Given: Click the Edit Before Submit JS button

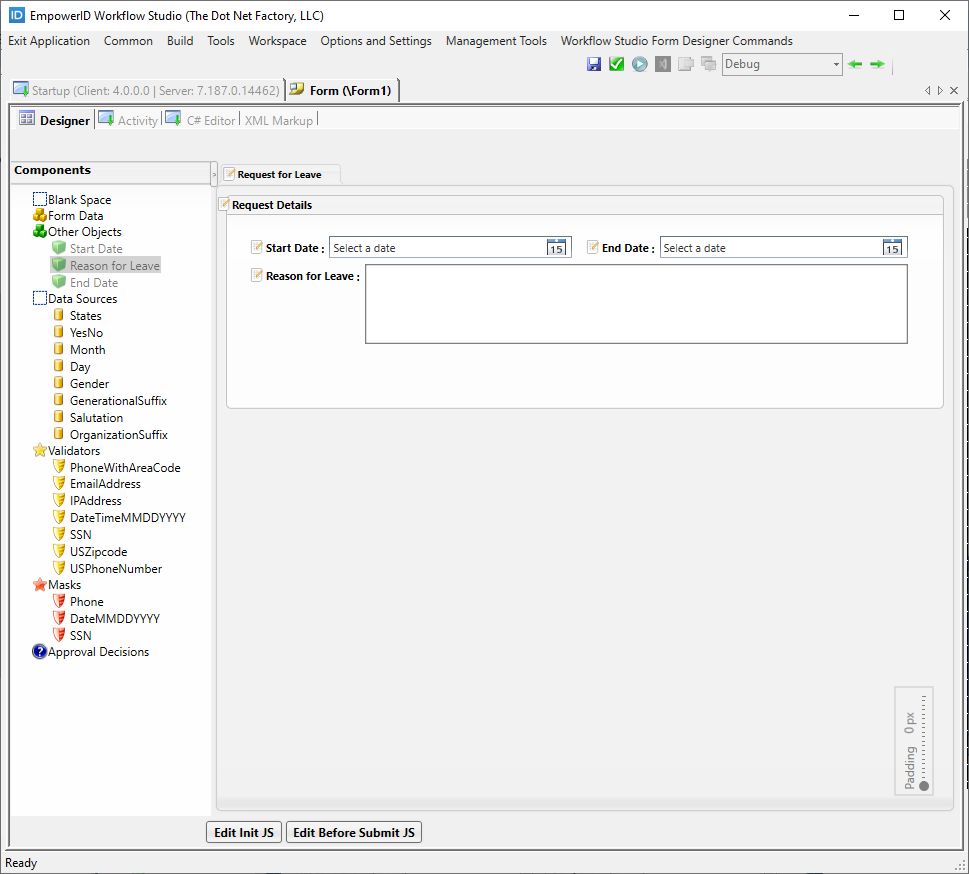Looking at the screenshot, I should pos(354,833).
